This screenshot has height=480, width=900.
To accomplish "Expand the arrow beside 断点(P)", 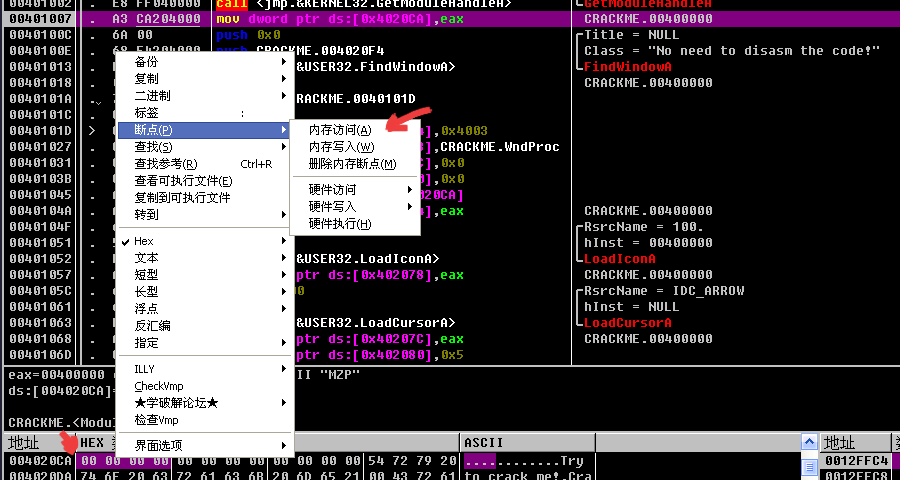I will [x=284, y=130].
